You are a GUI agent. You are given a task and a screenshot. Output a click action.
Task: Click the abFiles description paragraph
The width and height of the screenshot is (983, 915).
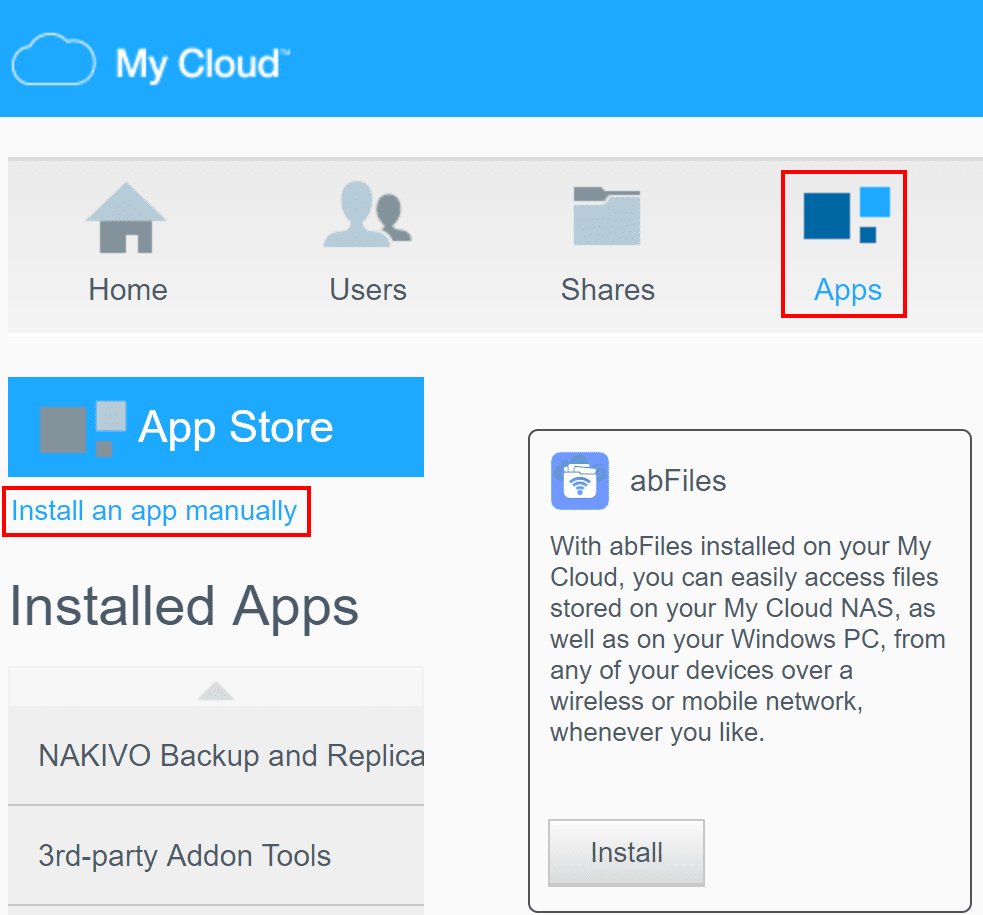[x=747, y=640]
